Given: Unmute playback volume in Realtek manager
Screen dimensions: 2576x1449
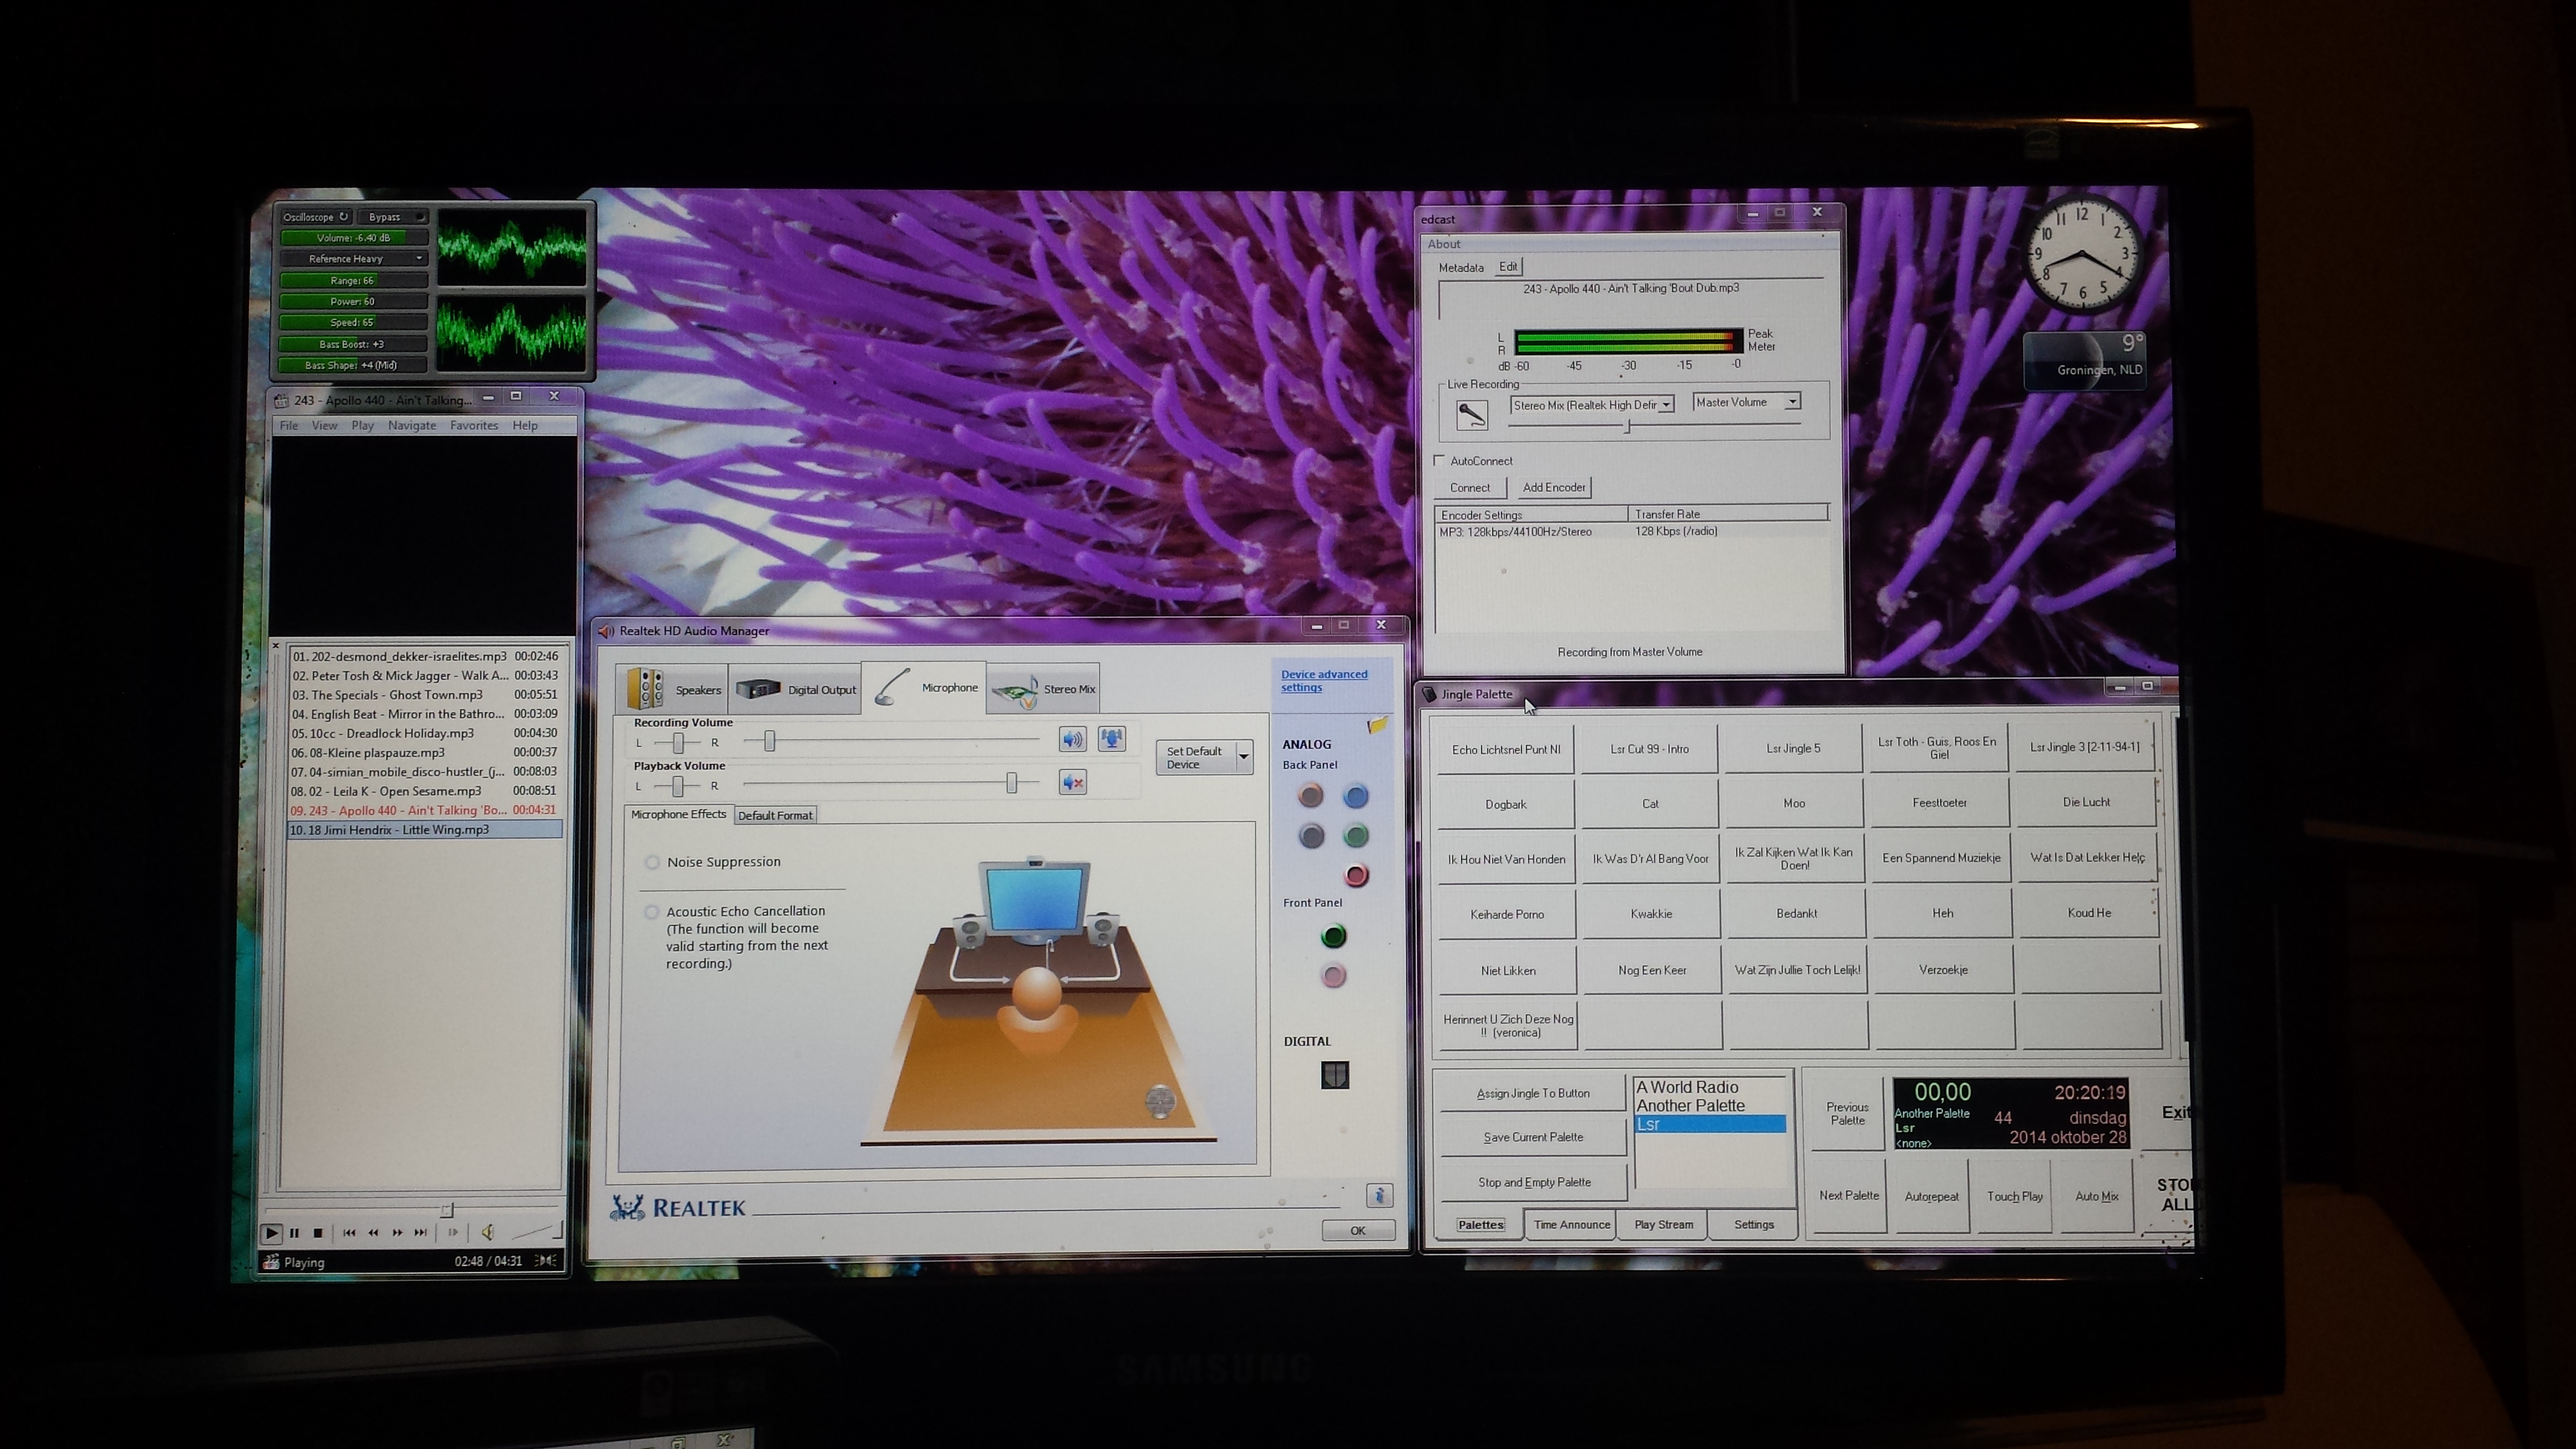Looking at the screenshot, I should [x=1072, y=783].
